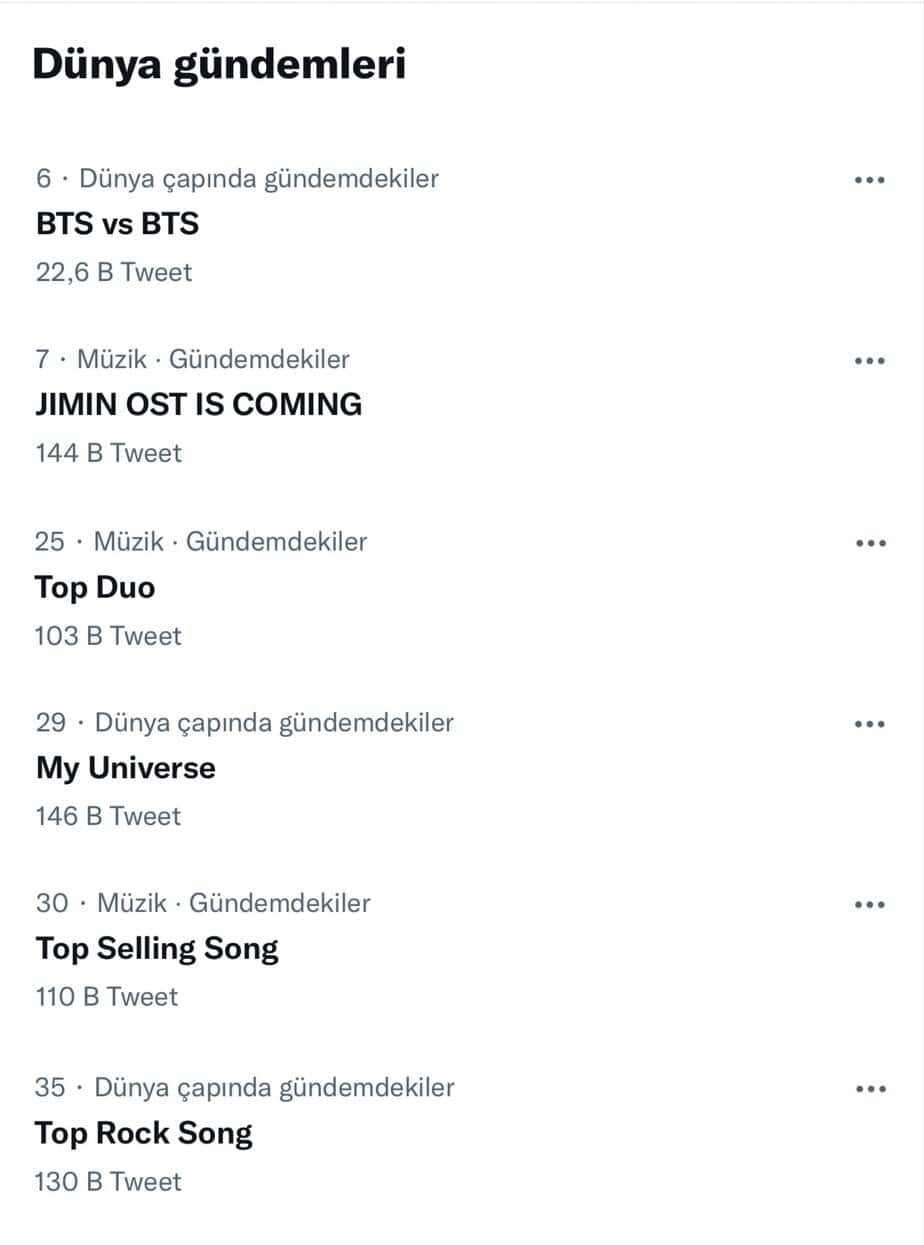Open more options for My Universe trend
This screenshot has height=1245, width=924.
point(869,724)
